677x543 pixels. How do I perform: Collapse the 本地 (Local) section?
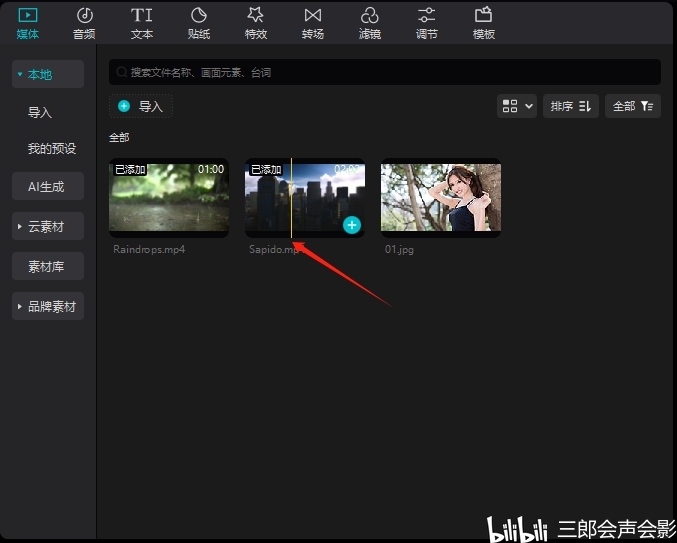point(48,74)
